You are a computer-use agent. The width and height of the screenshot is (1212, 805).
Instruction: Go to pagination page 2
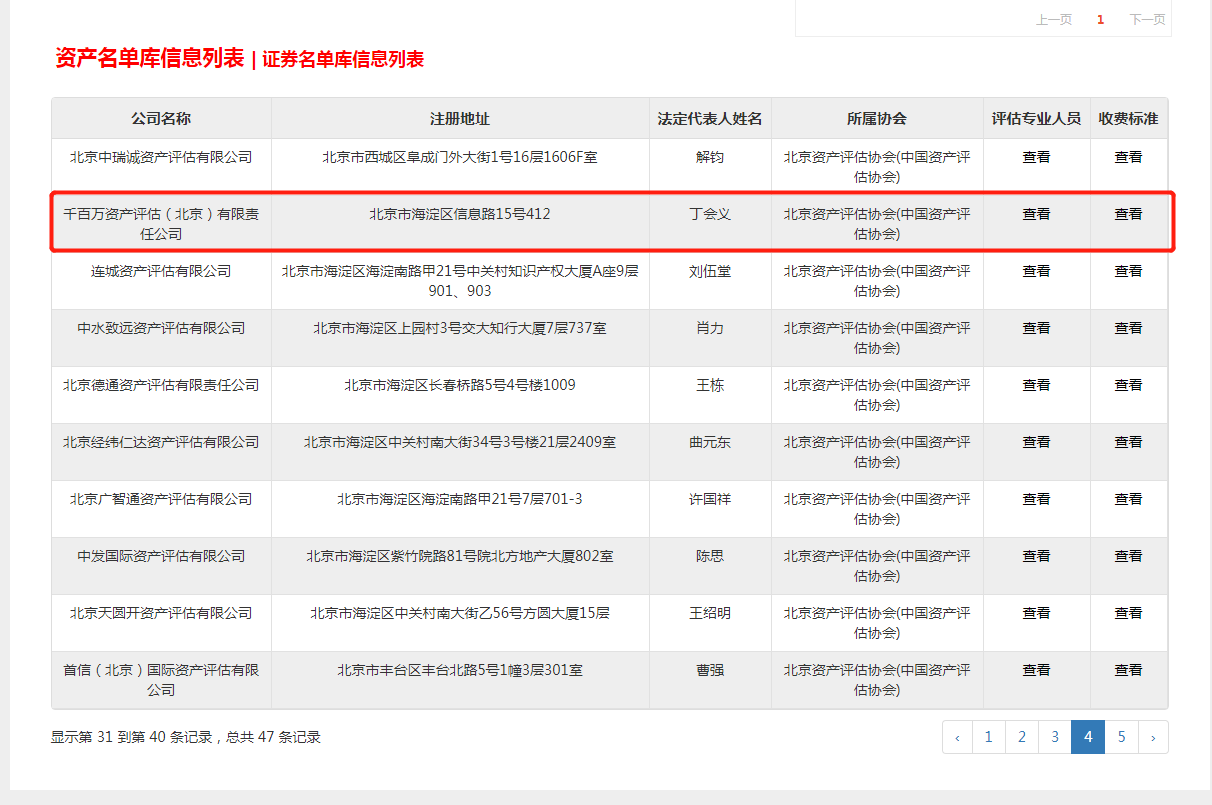pos(1022,737)
